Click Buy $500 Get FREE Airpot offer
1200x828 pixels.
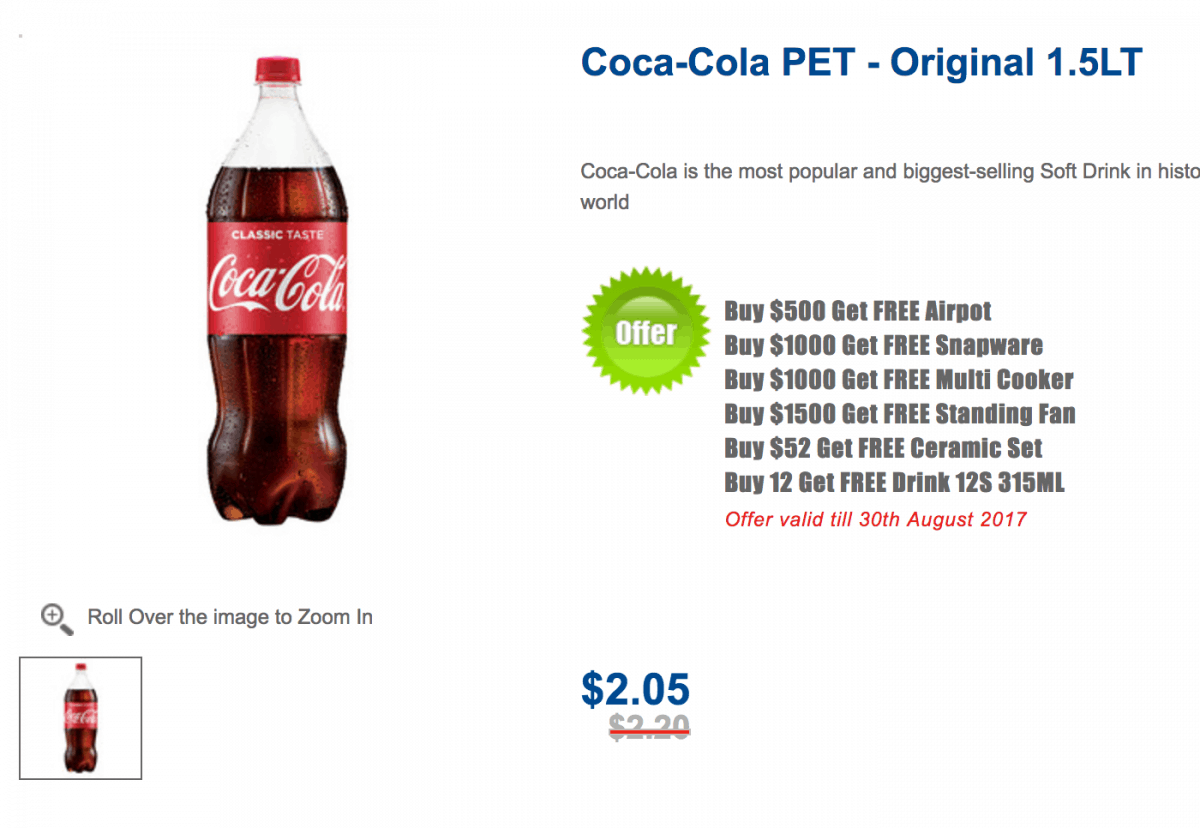point(857,311)
